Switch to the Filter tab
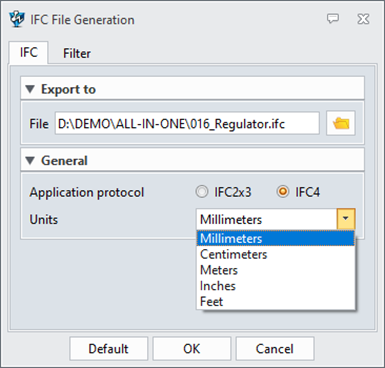This screenshot has height=368, width=385. point(77,53)
